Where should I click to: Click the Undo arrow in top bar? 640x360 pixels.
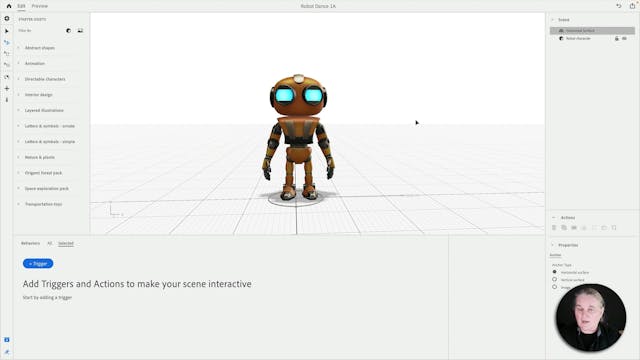(x=619, y=6)
